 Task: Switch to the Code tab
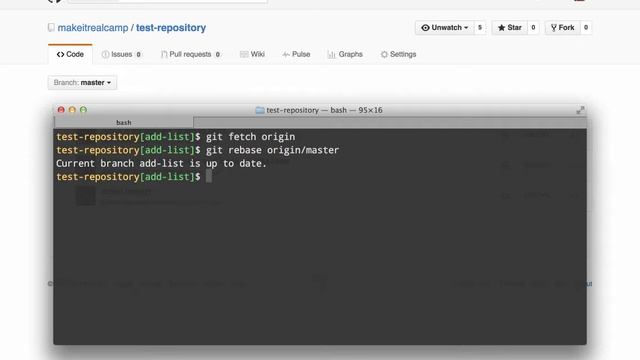pyautogui.click(x=70, y=54)
